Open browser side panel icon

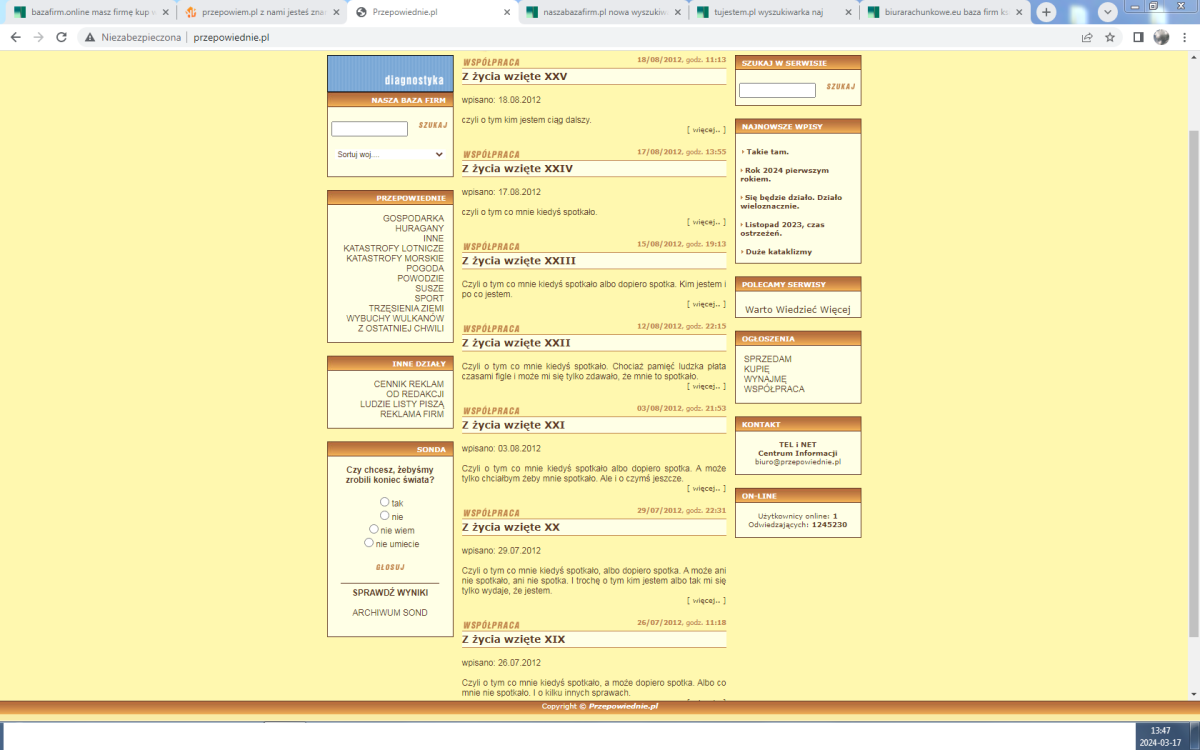1138,37
